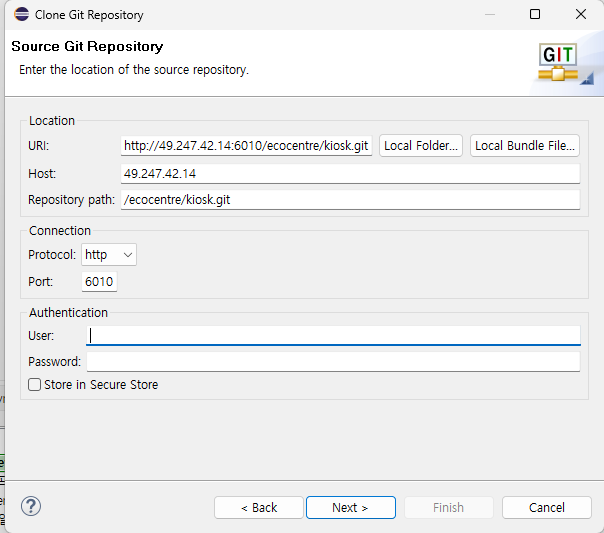Select the Repository path field
Image resolution: width=604 pixels, height=533 pixels.
[350, 199]
